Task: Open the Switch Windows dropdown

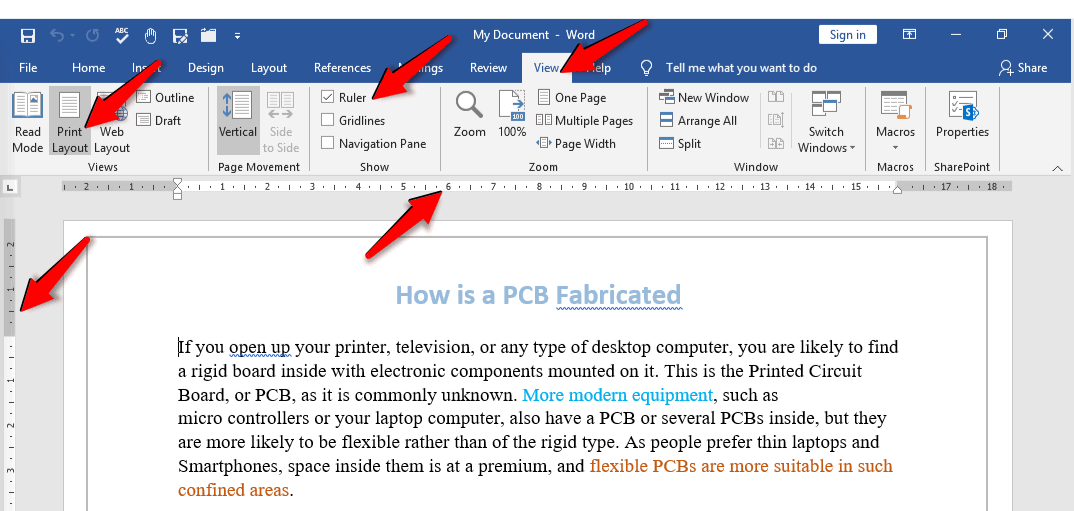Action: [x=827, y=122]
